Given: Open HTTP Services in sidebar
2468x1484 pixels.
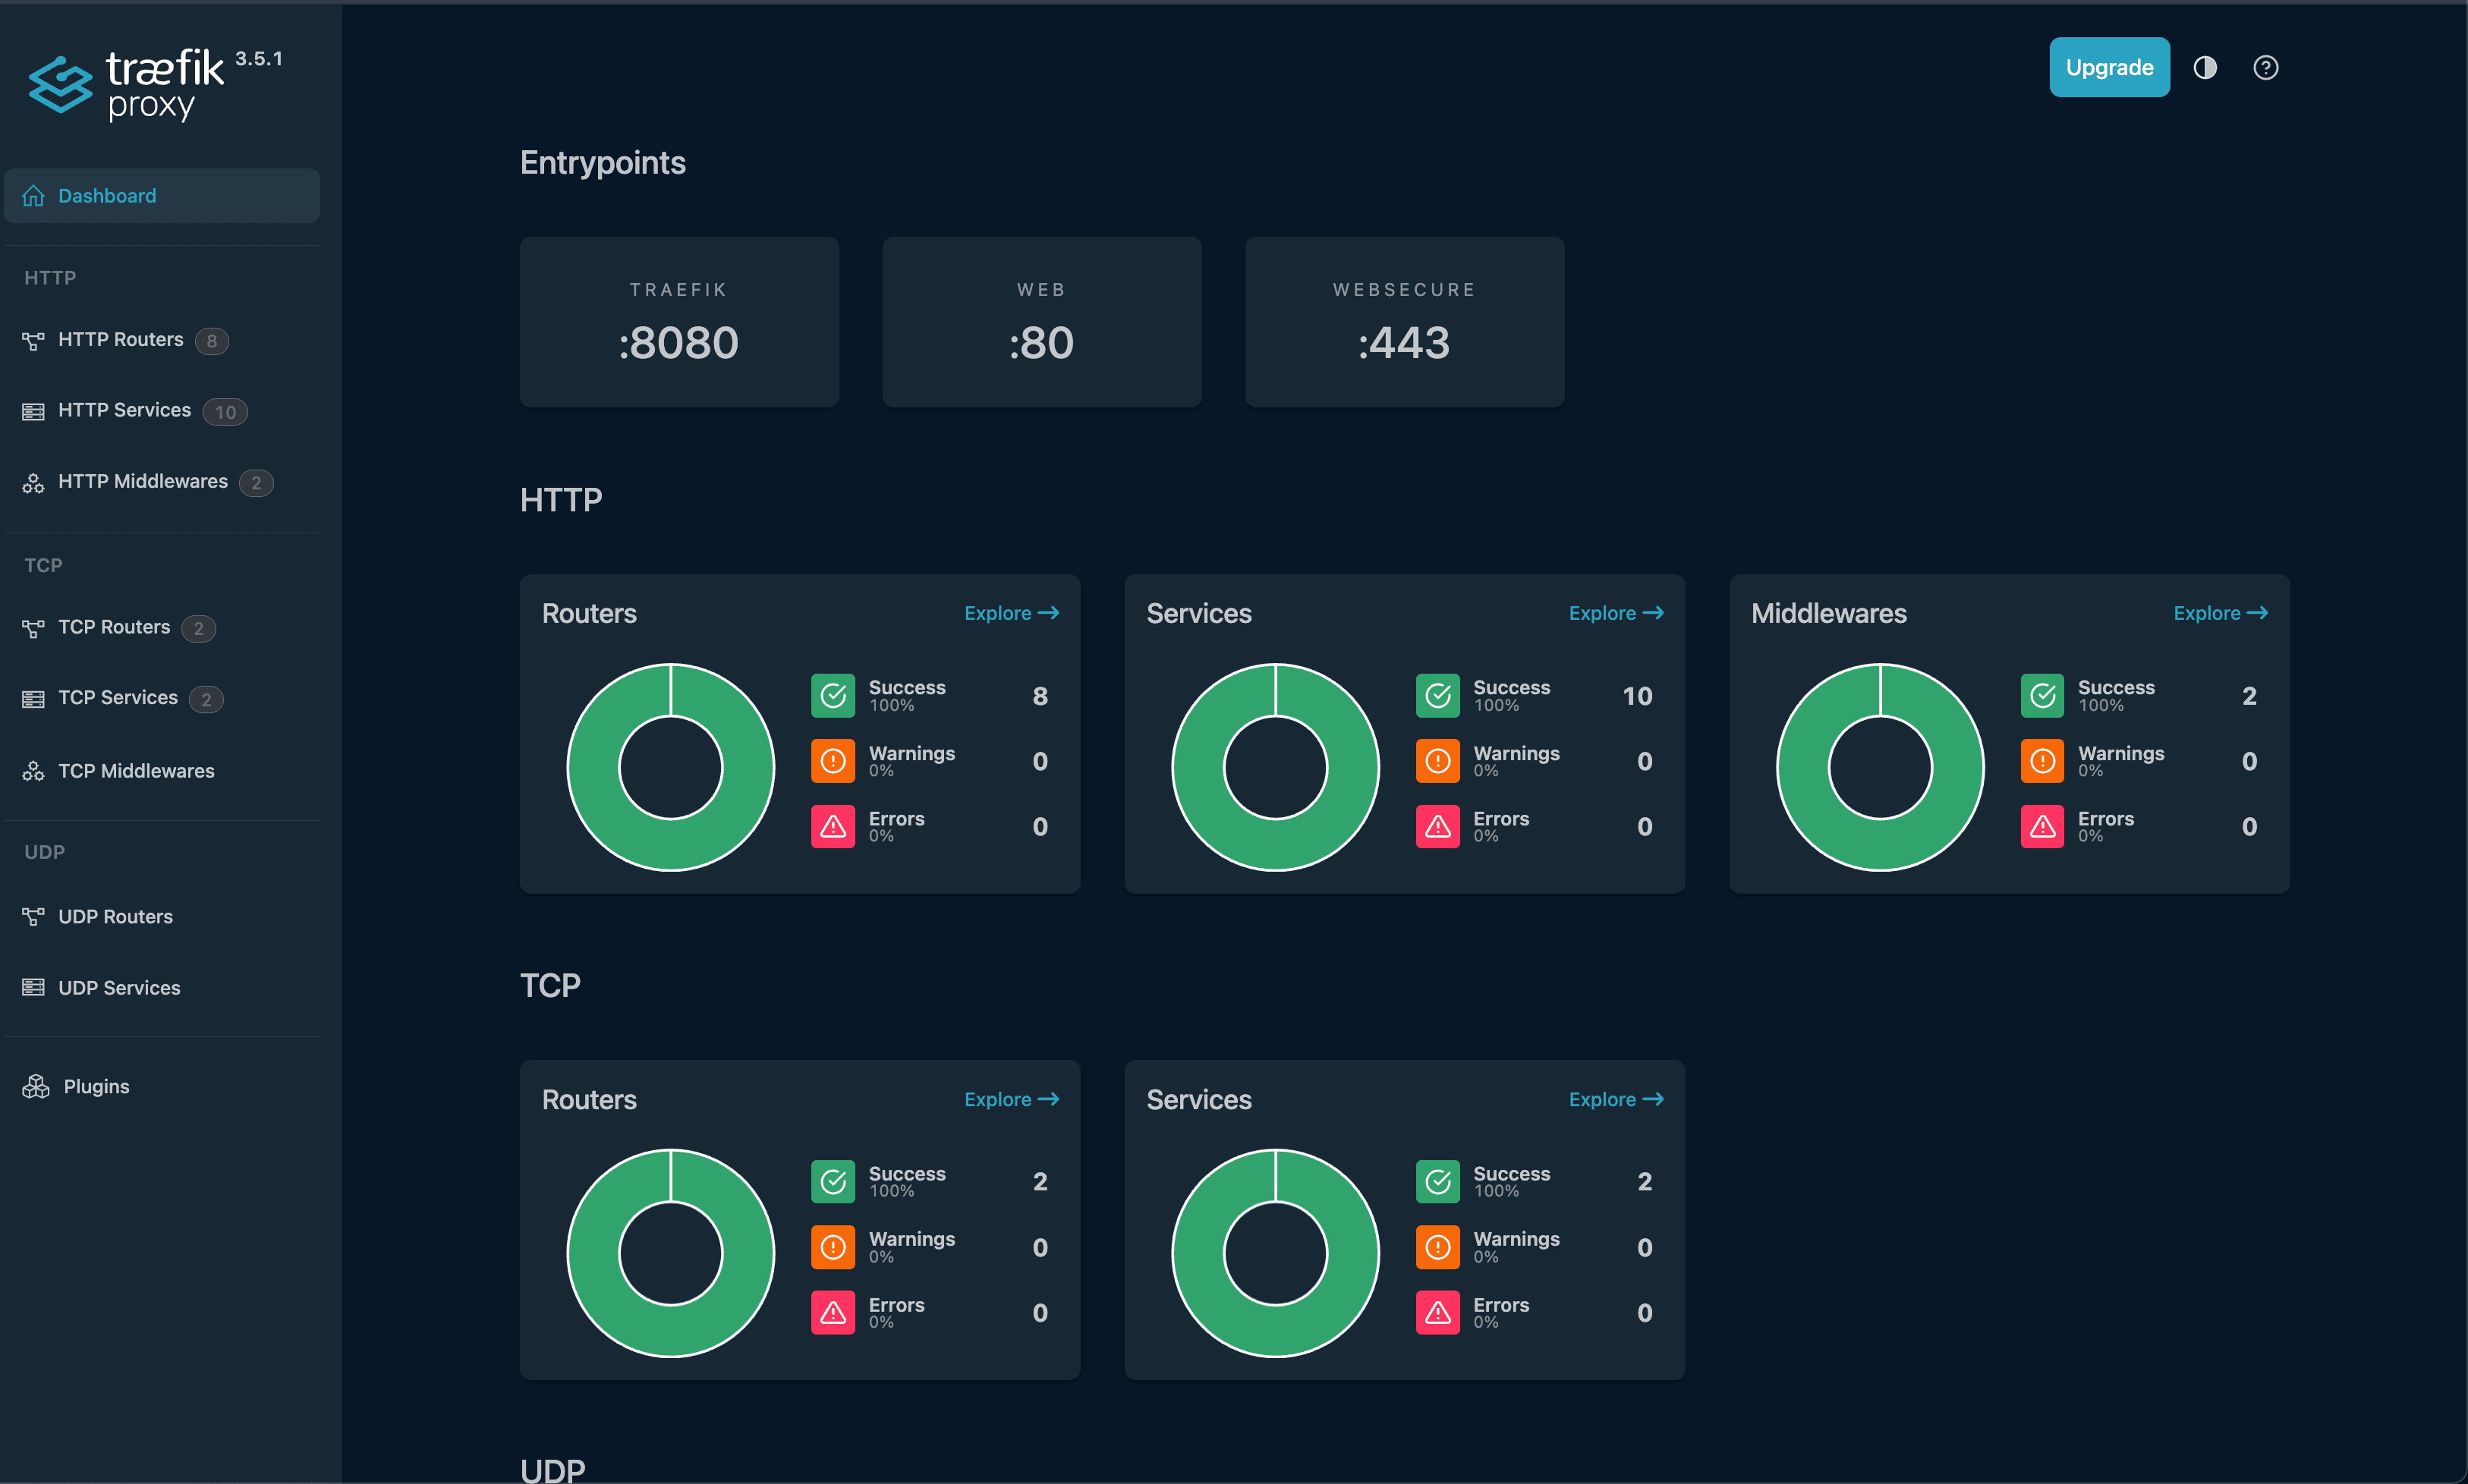Looking at the screenshot, I should [162, 411].
